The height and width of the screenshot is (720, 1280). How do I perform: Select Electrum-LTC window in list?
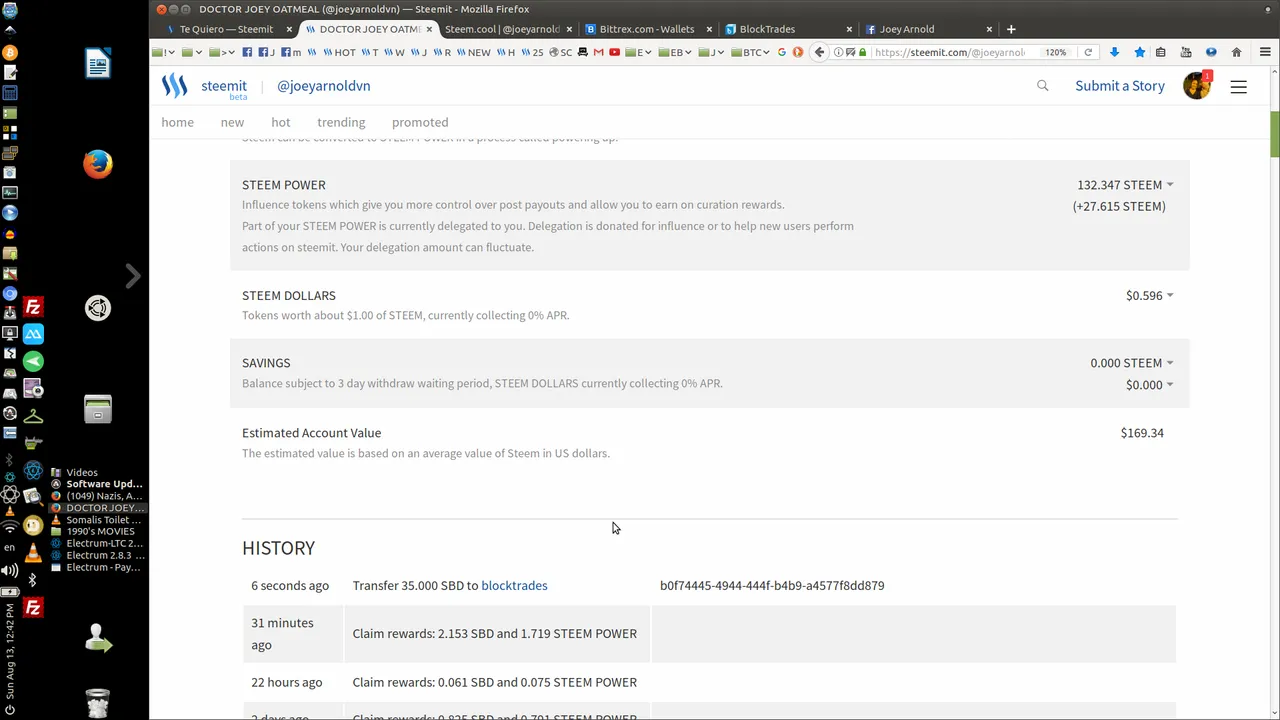(96, 544)
